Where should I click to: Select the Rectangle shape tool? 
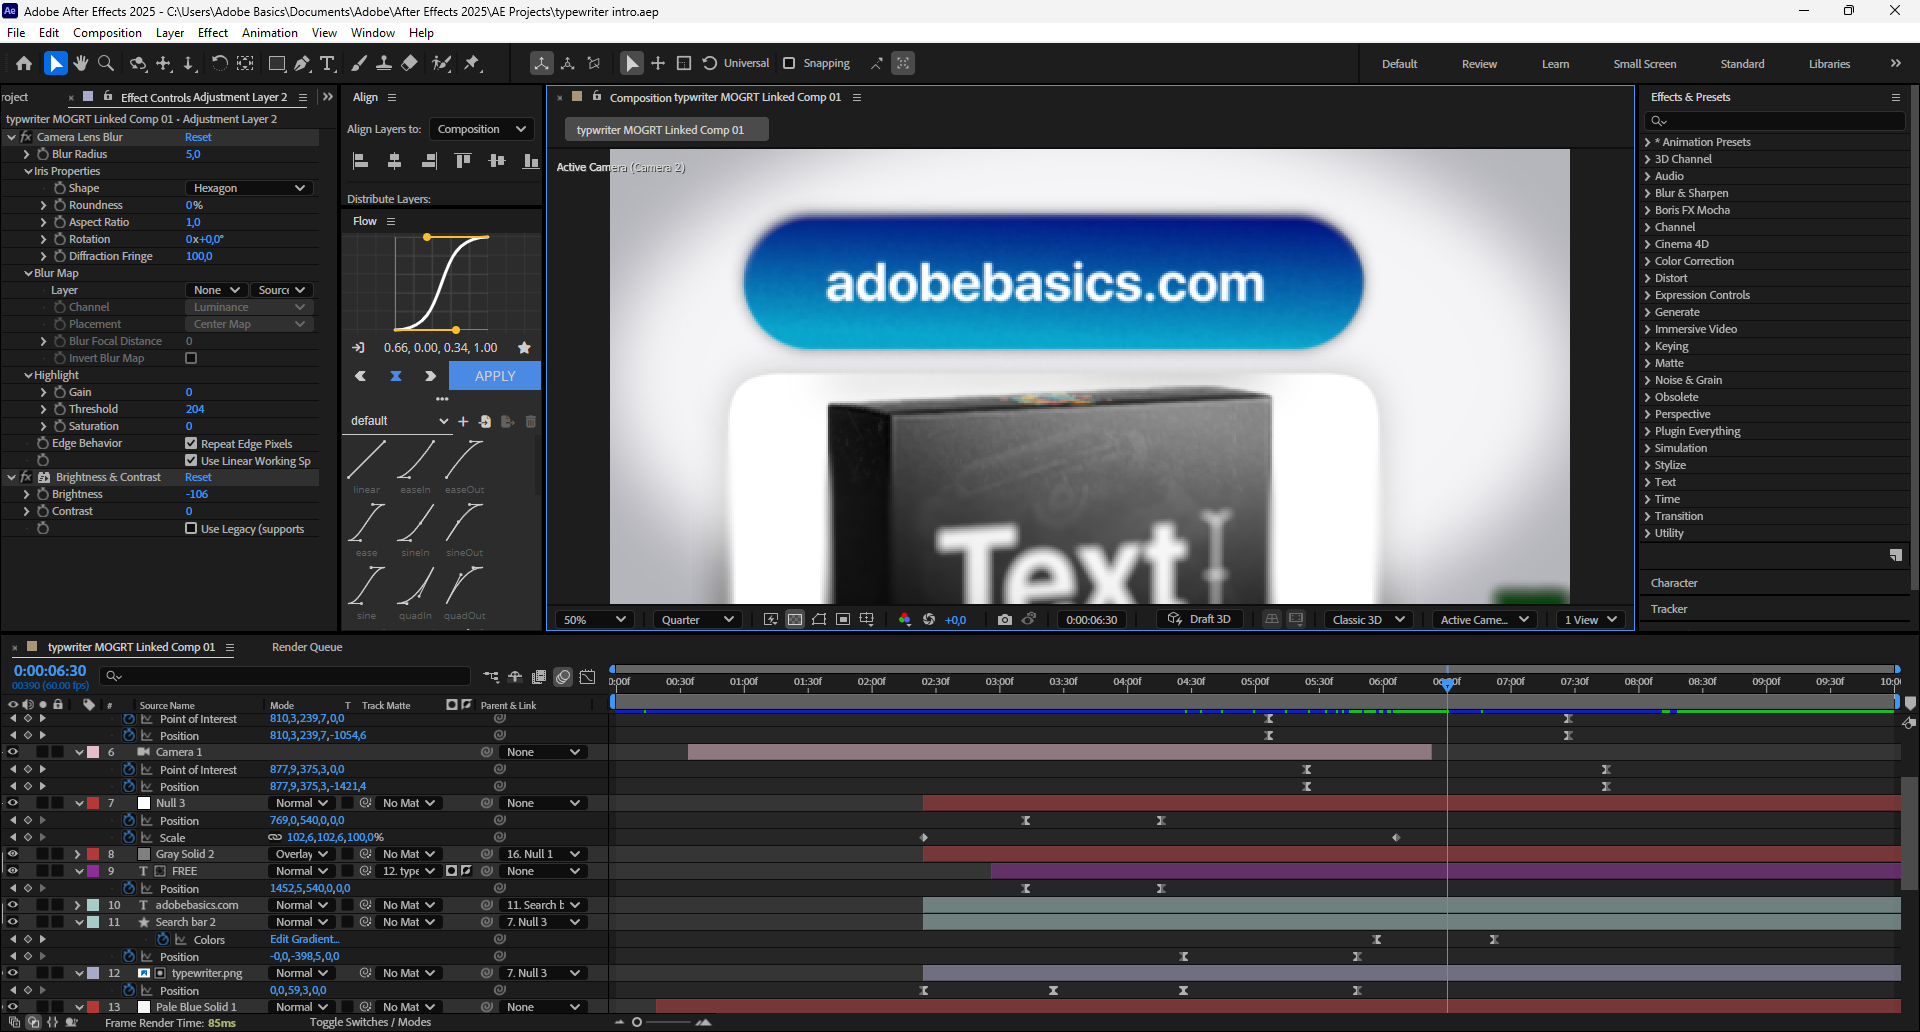(277, 63)
